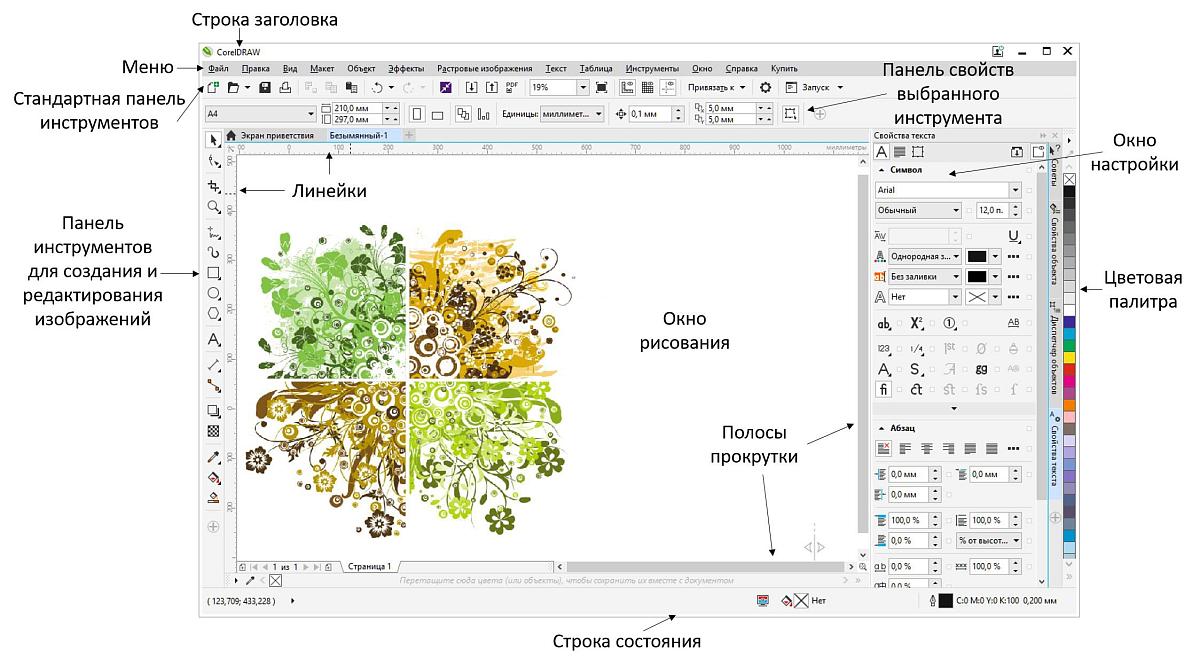
Task: Select the Text tool in toolbox
Action: point(213,341)
